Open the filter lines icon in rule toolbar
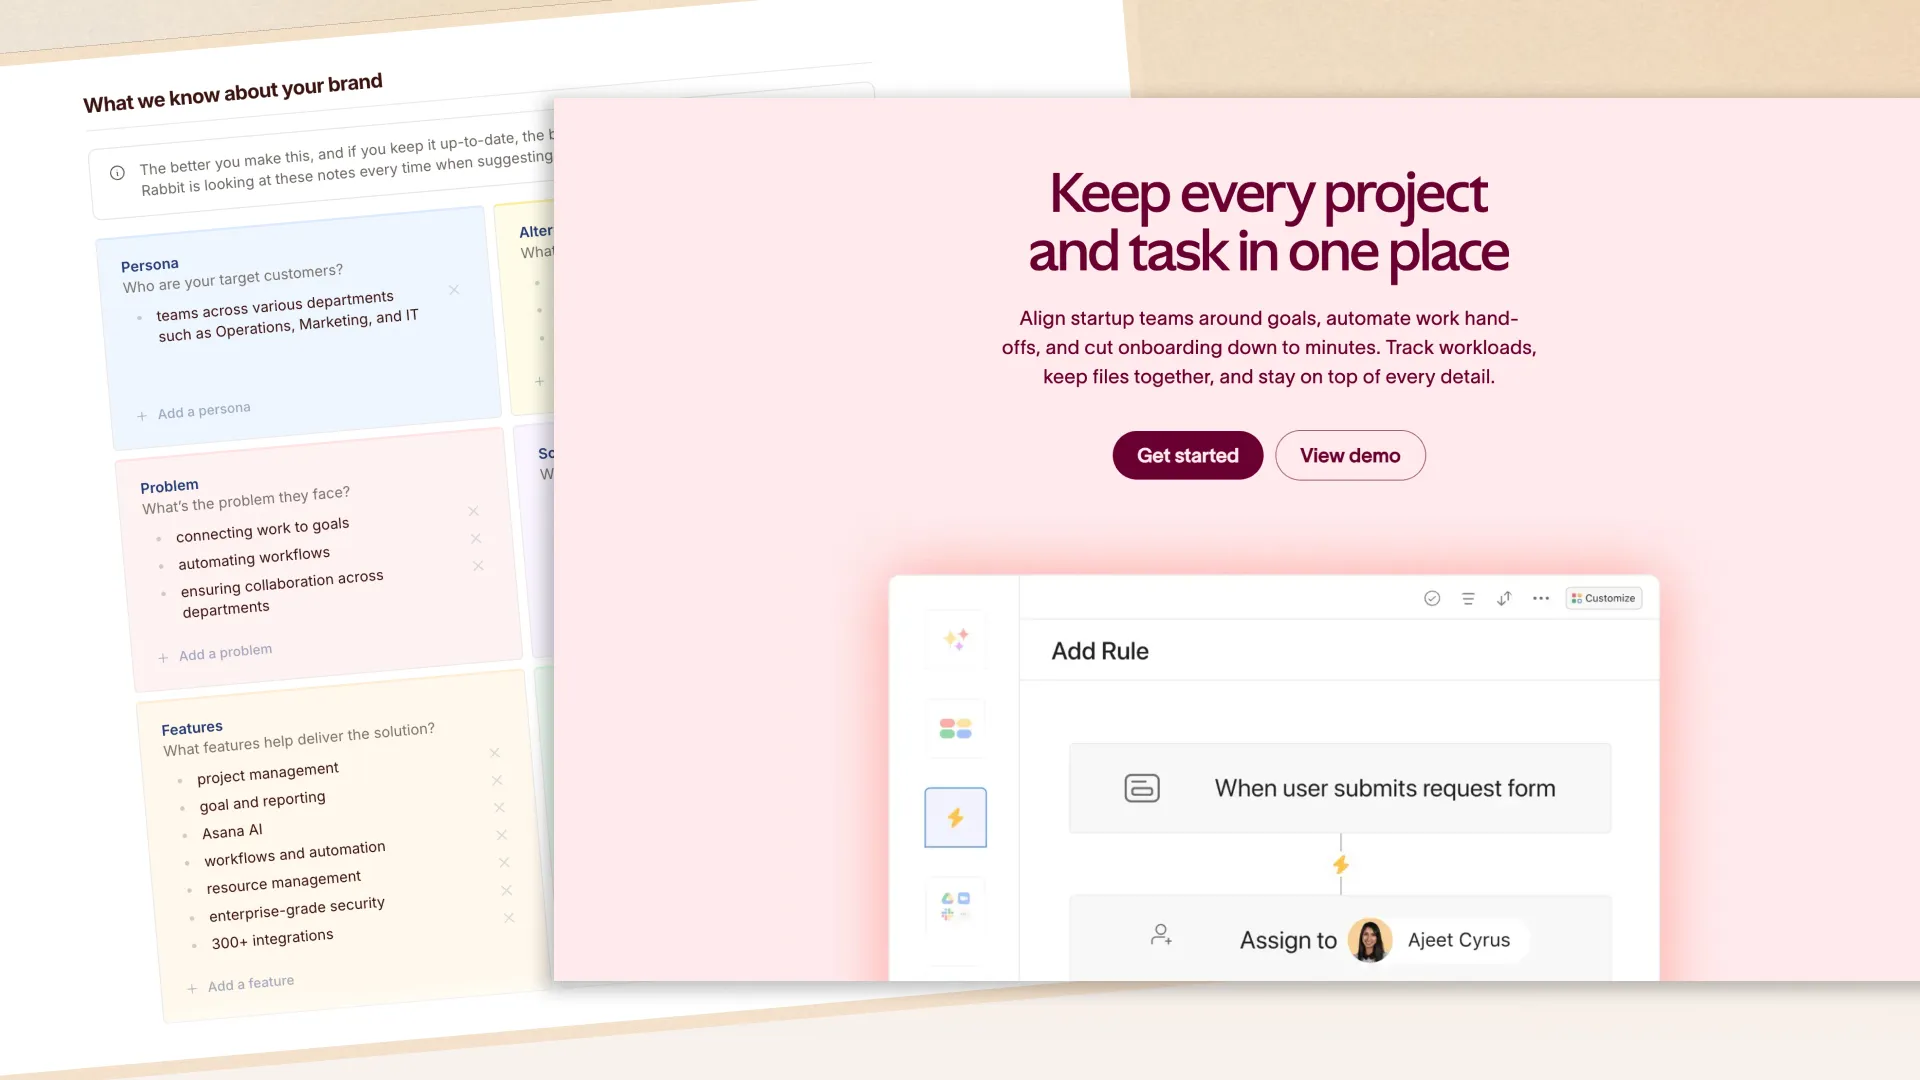The image size is (1920, 1080). tap(1468, 598)
